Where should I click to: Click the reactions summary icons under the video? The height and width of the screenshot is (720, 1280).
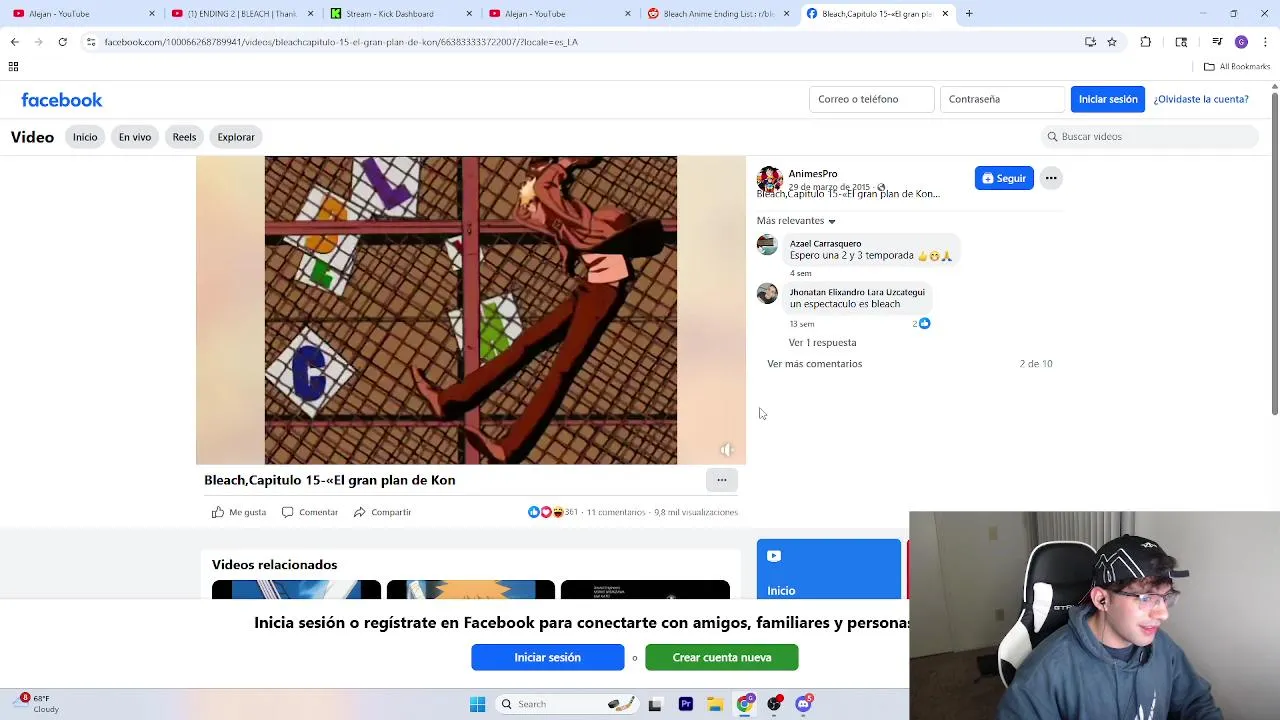(545, 512)
